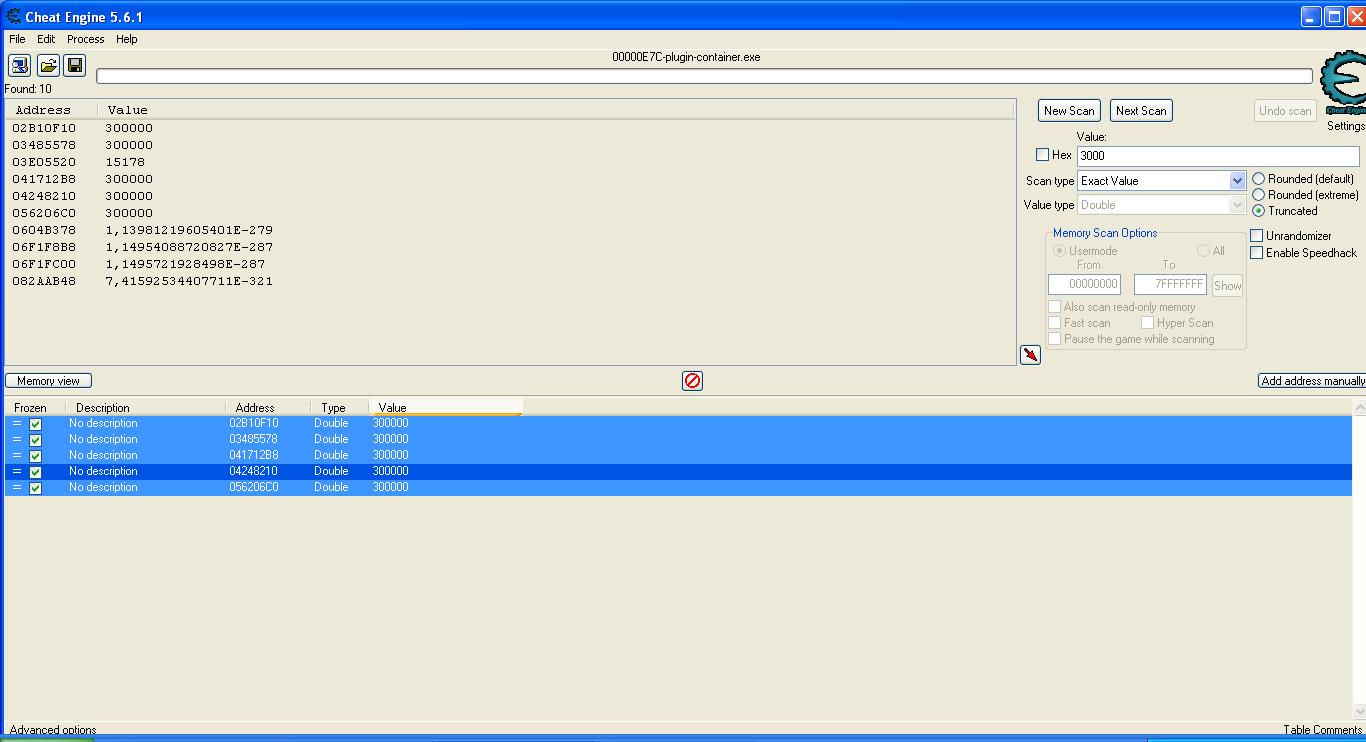Click the Cheat Engine title bar icon
Image resolution: width=1366 pixels, height=742 pixels.
pyautogui.click(x=13, y=17)
